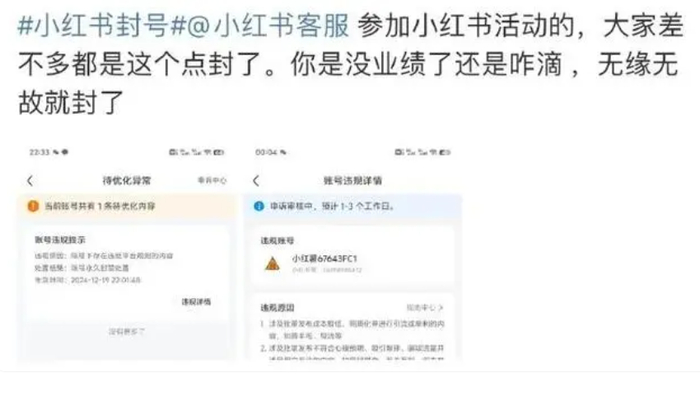Open the right phone screenshot thumbnail
The height and width of the screenshot is (401, 700).
coord(353,252)
